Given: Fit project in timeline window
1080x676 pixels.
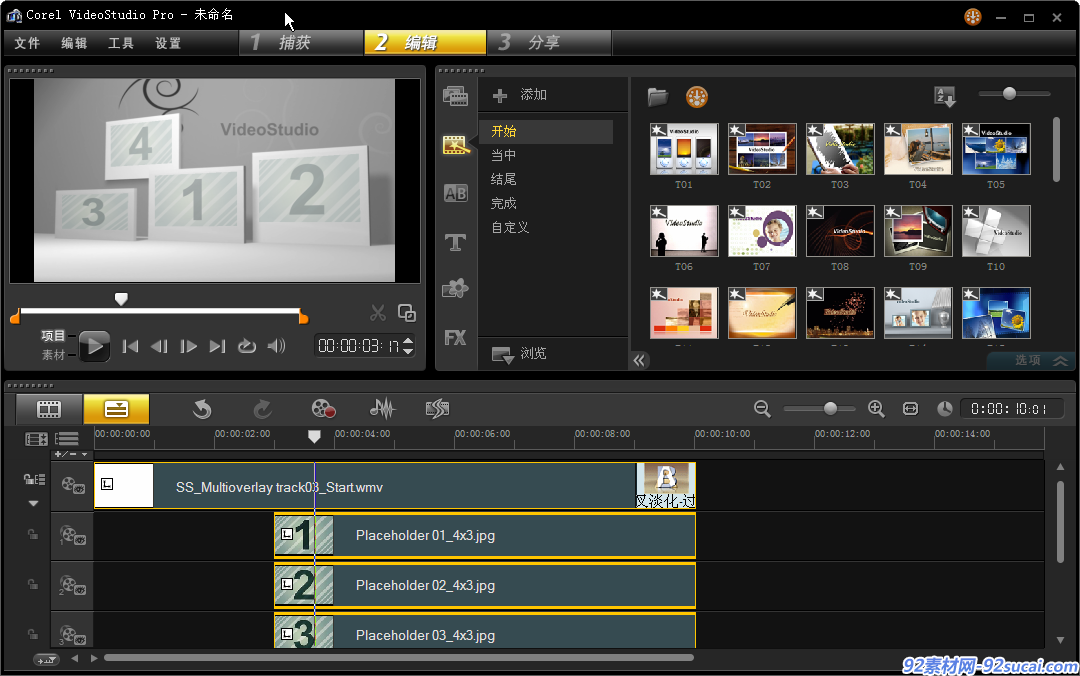Looking at the screenshot, I should (911, 409).
